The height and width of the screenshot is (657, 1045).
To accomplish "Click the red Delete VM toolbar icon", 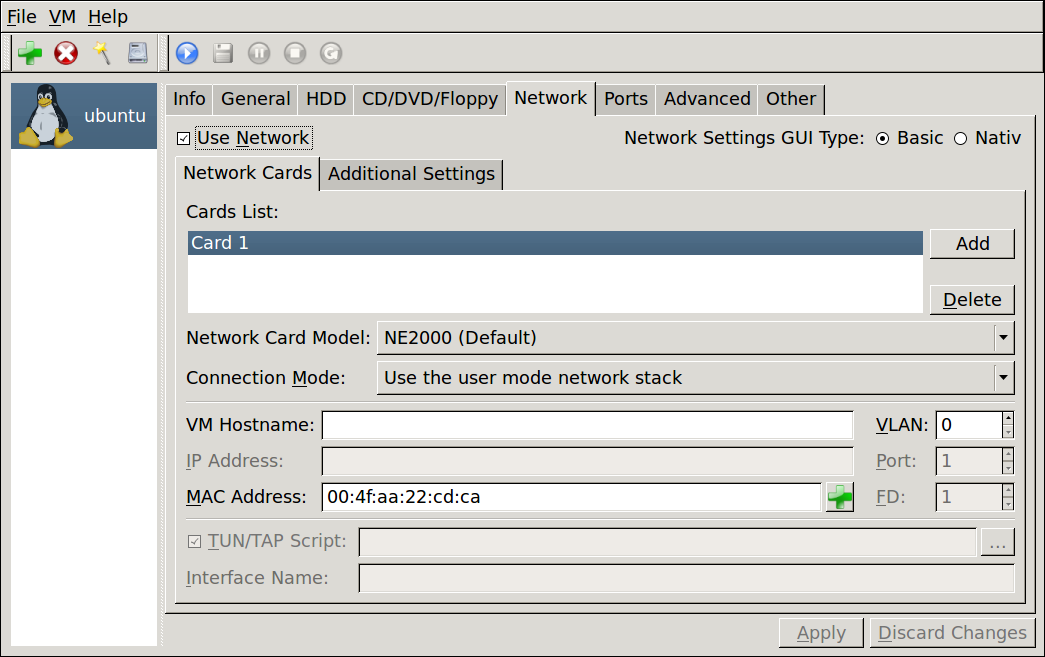I will (x=66, y=53).
